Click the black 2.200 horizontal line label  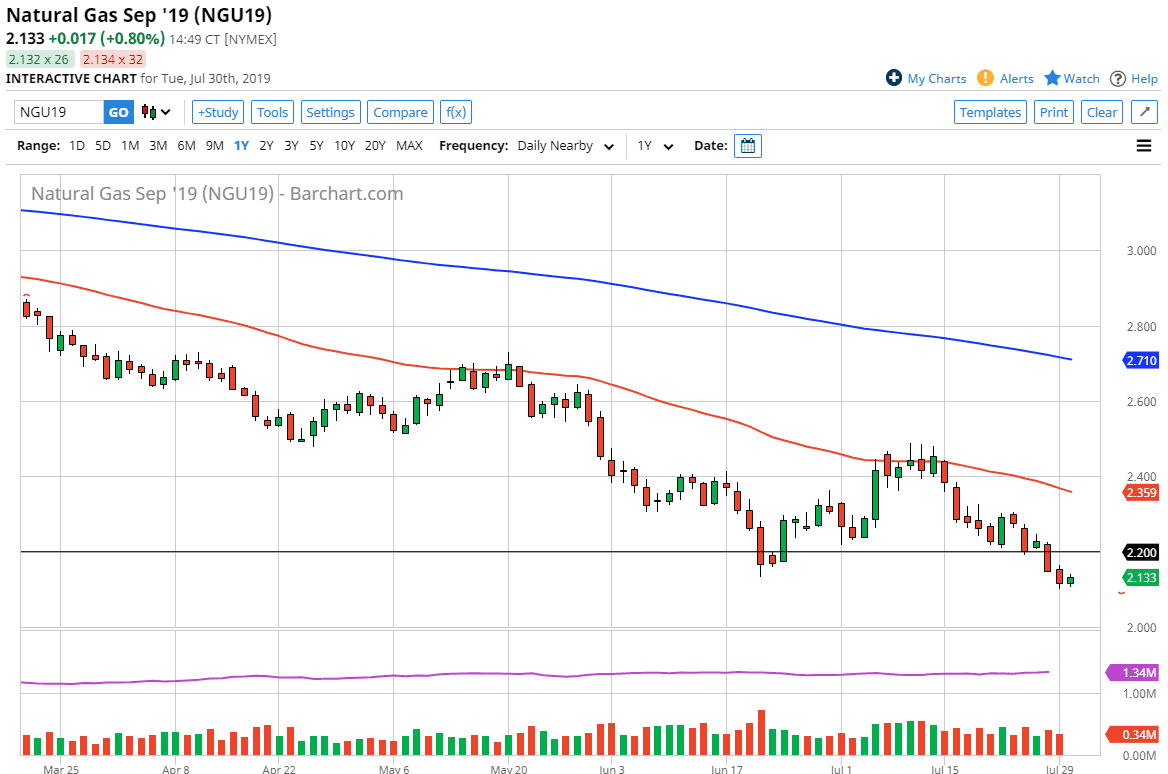click(x=1141, y=553)
